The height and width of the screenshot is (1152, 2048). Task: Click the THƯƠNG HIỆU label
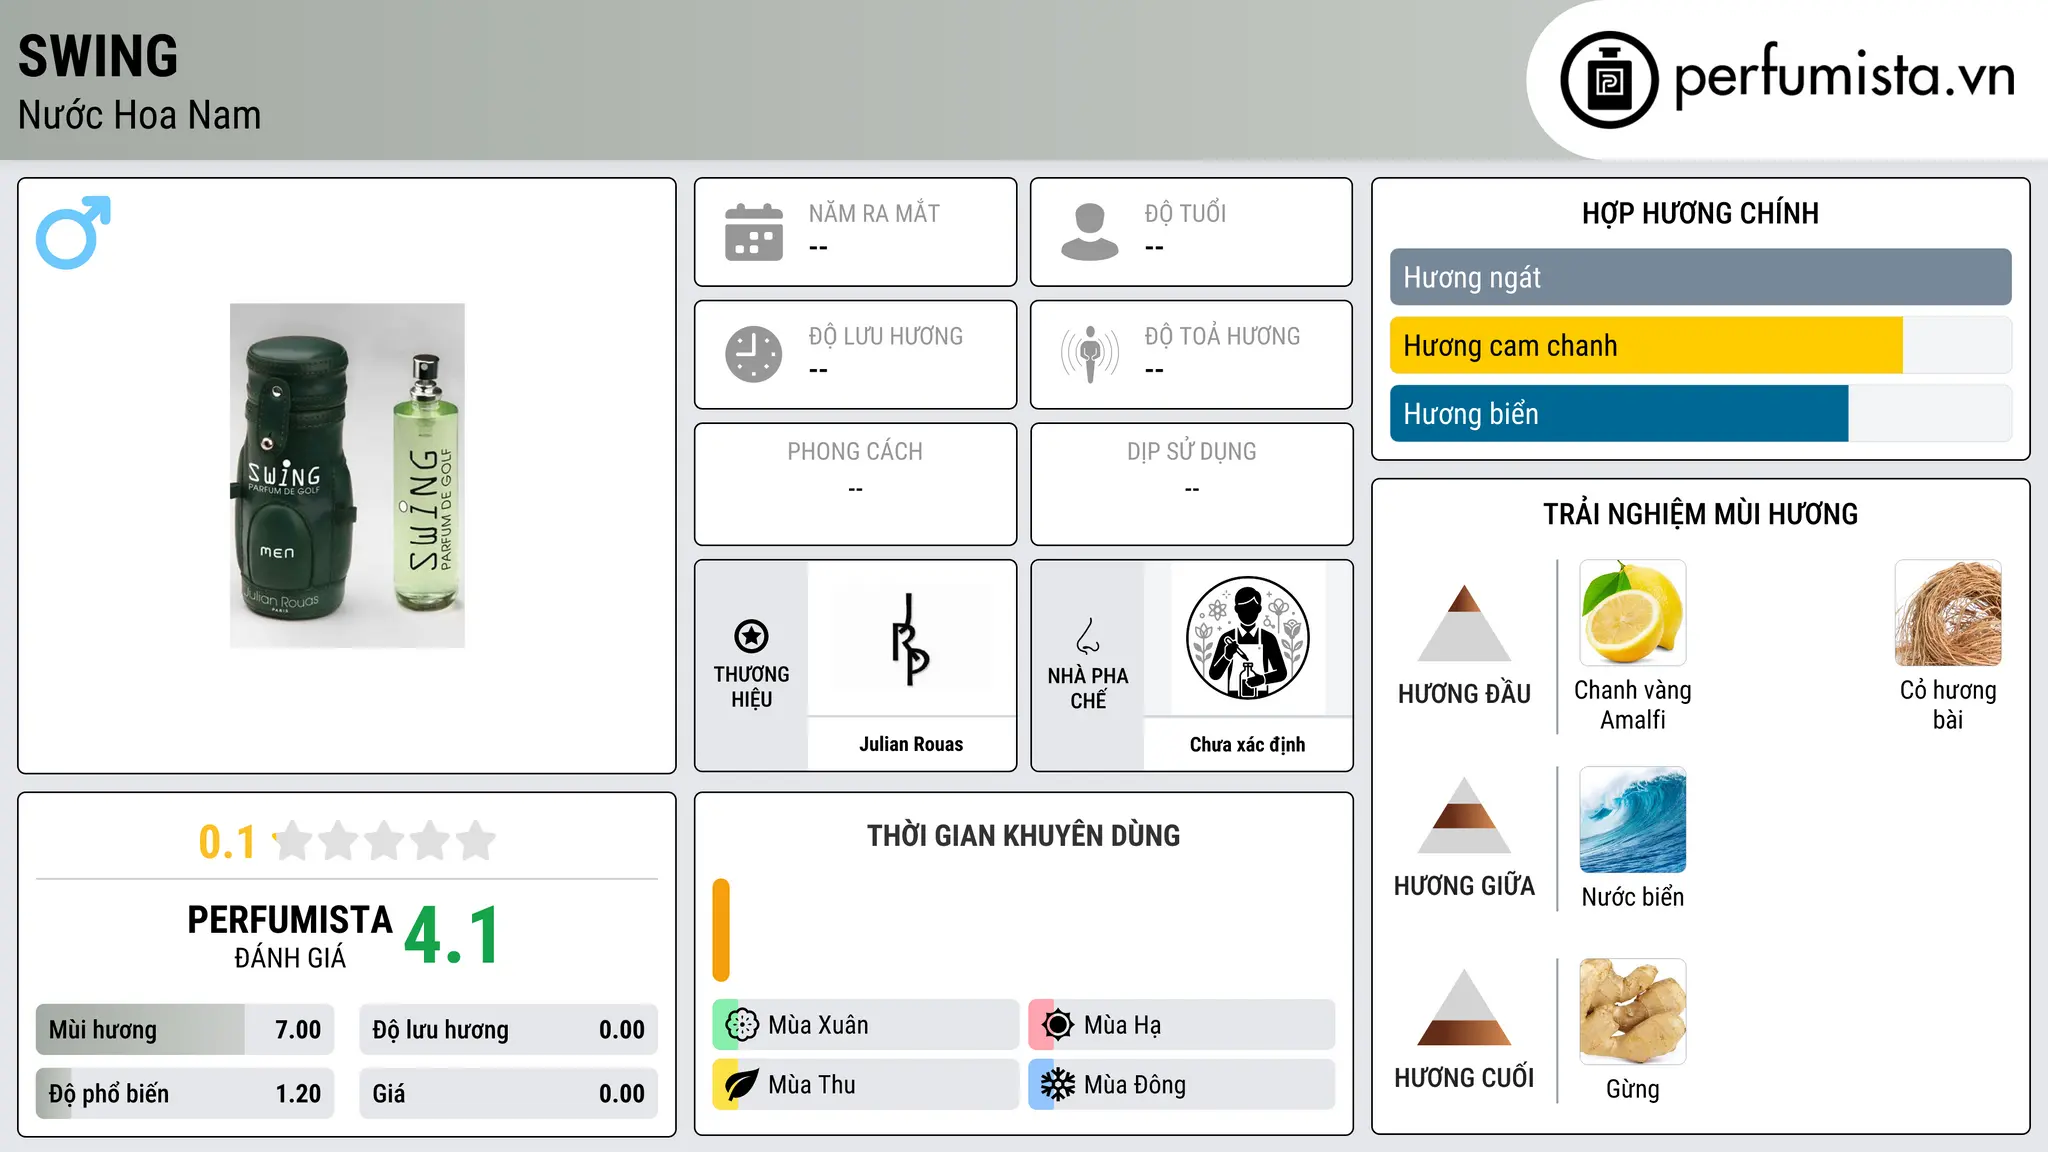(751, 687)
